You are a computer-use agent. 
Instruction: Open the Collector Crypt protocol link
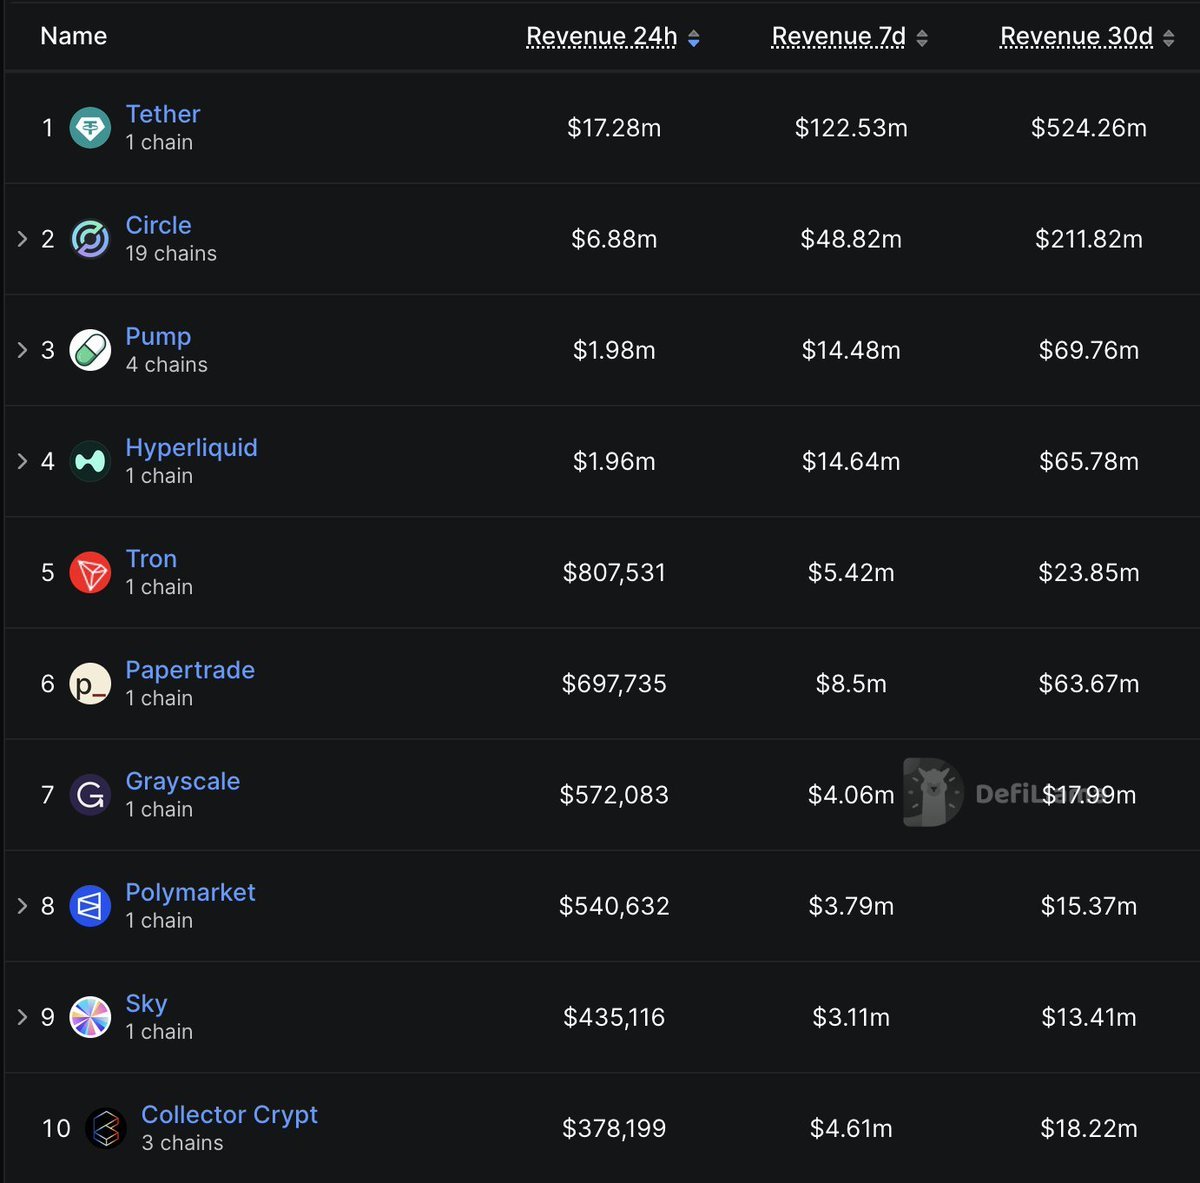coord(229,1115)
